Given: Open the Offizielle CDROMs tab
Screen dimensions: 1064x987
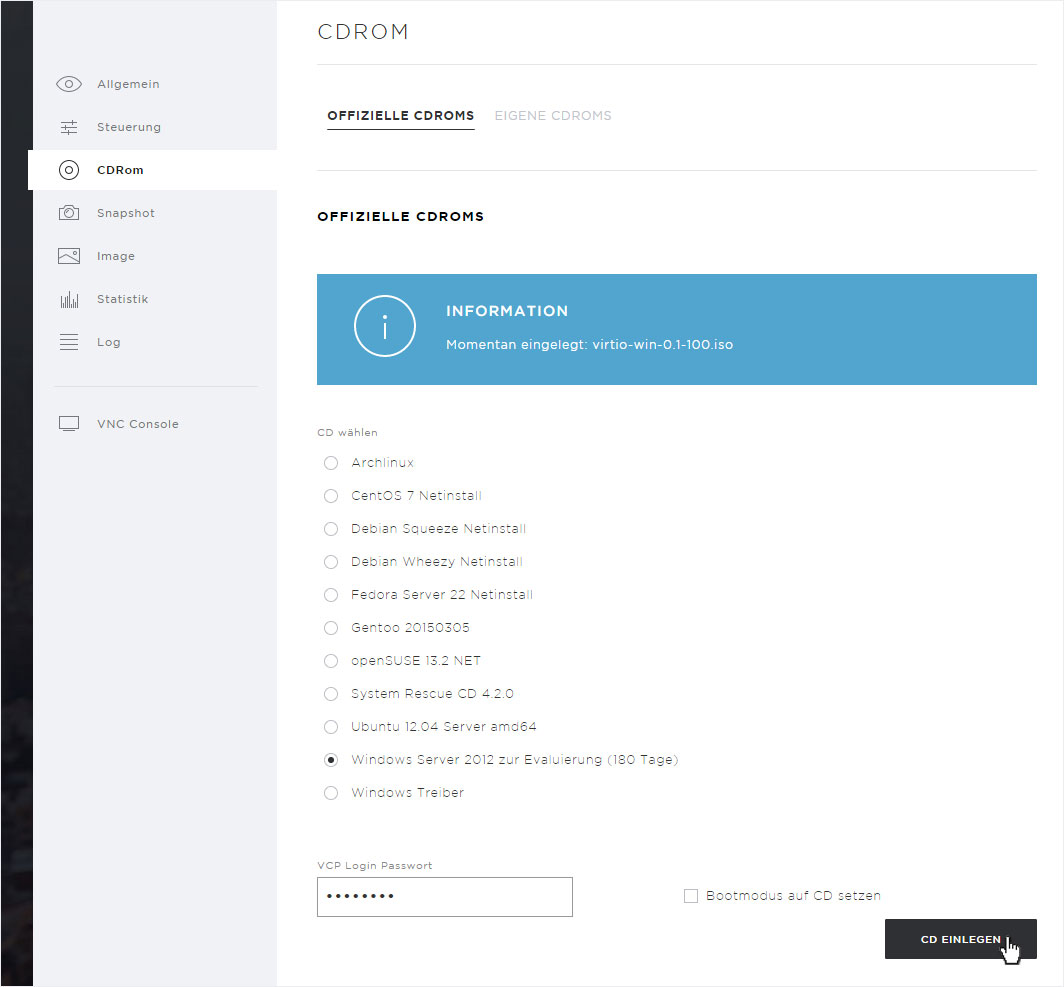Looking at the screenshot, I should click(400, 116).
